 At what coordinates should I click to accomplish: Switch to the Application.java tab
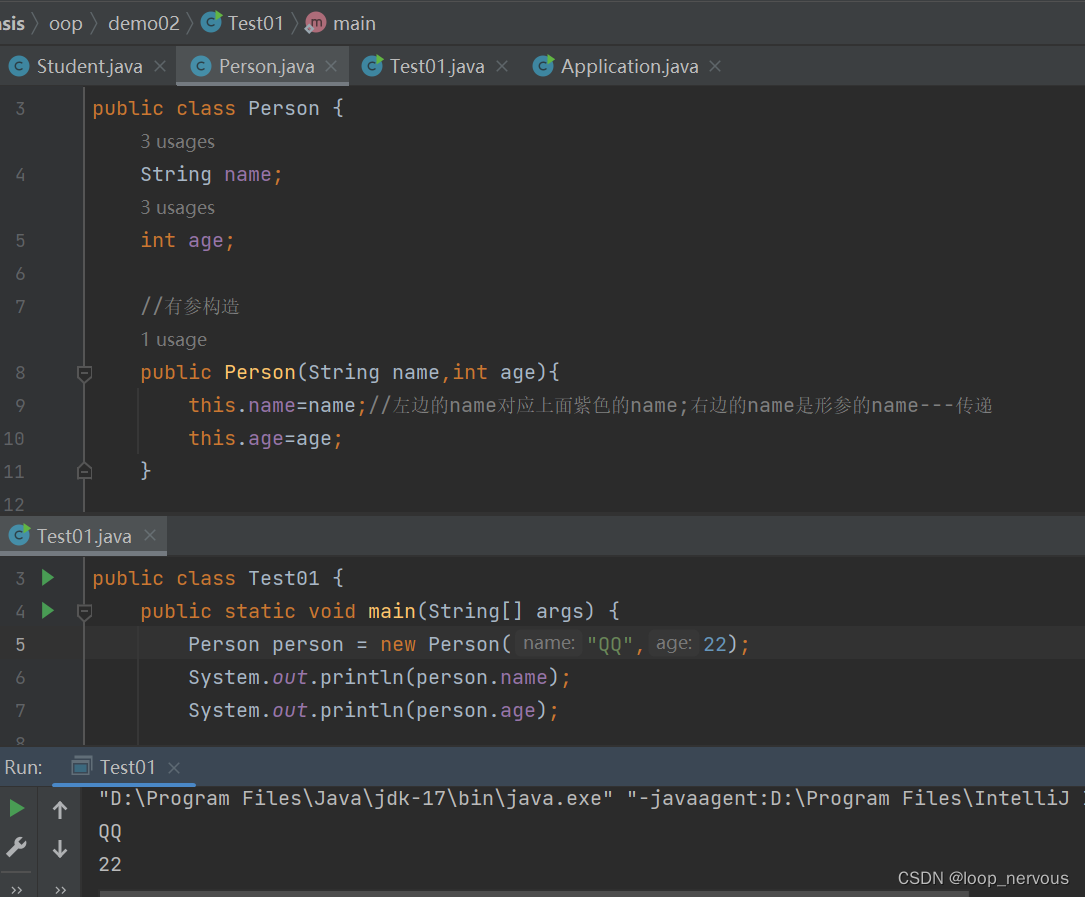coord(629,66)
